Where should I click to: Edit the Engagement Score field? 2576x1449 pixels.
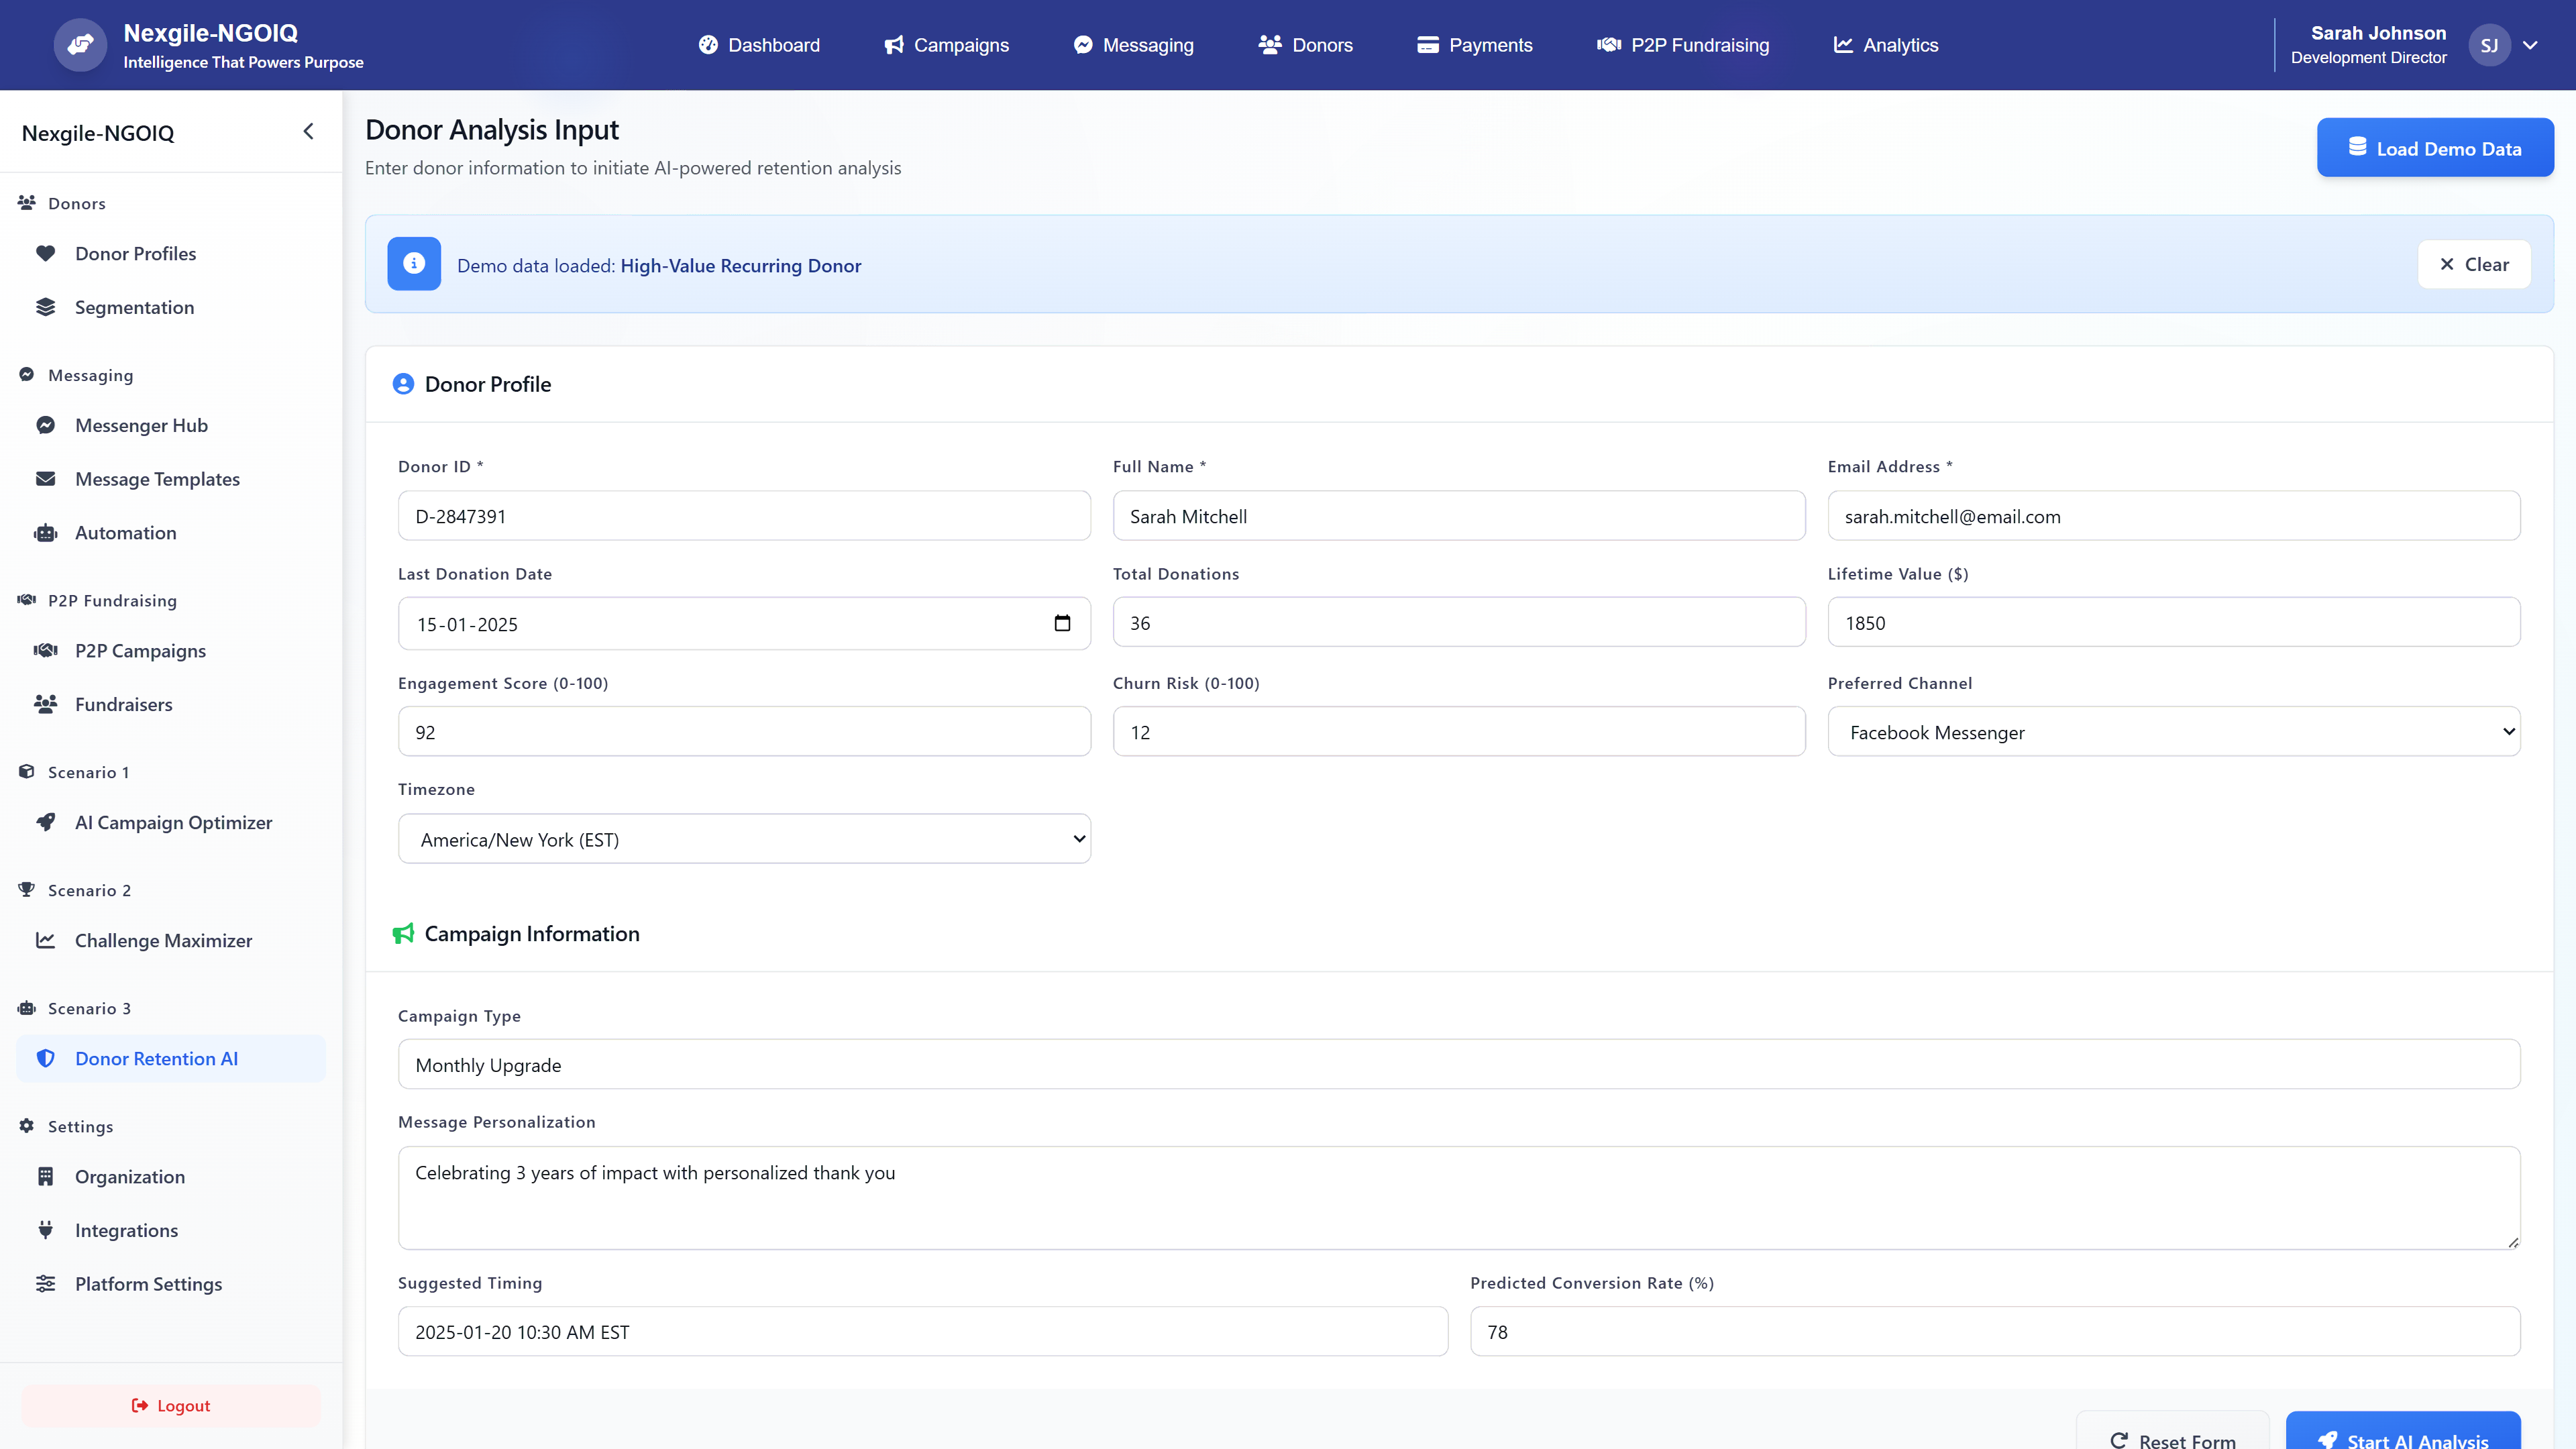[x=744, y=731]
